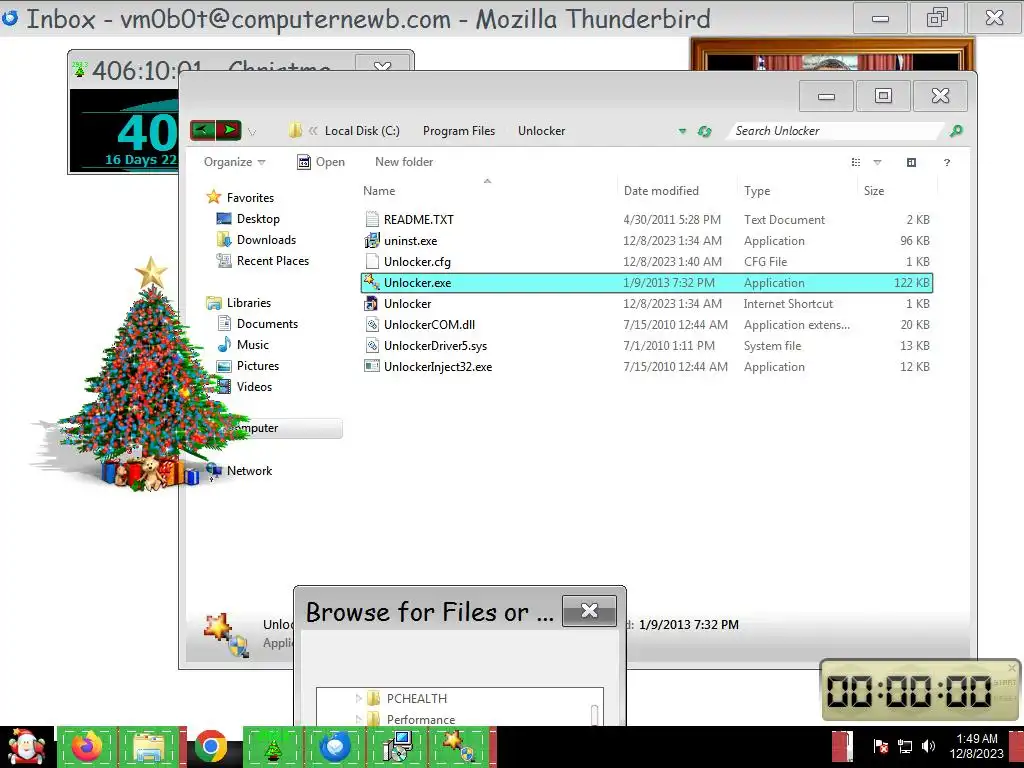Sort files by the Type column
Image resolution: width=1024 pixels, height=768 pixels.
[757, 191]
